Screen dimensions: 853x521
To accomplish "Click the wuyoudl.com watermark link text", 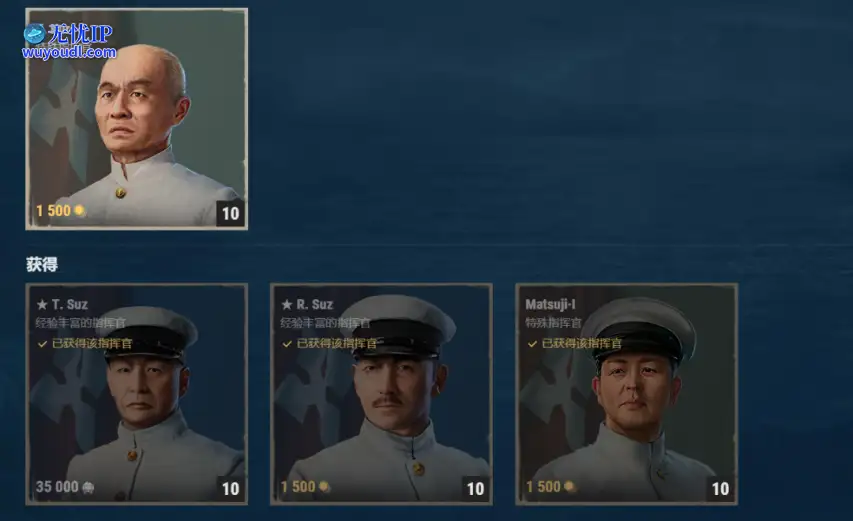I will click(x=69, y=52).
